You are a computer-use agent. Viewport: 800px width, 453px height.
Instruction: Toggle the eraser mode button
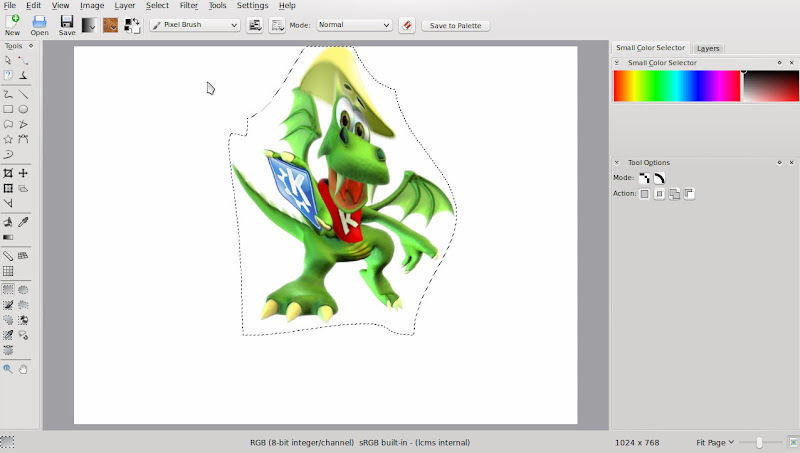click(407, 25)
